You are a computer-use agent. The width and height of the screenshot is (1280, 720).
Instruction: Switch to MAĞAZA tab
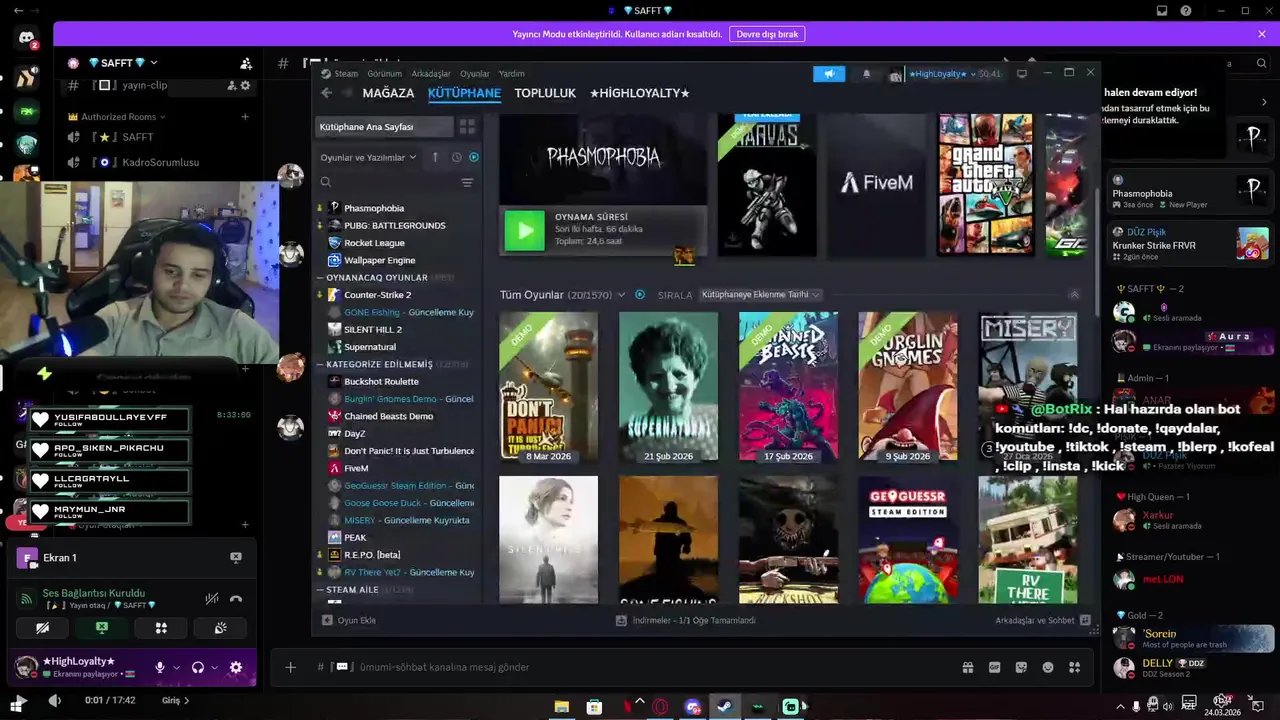tap(388, 93)
